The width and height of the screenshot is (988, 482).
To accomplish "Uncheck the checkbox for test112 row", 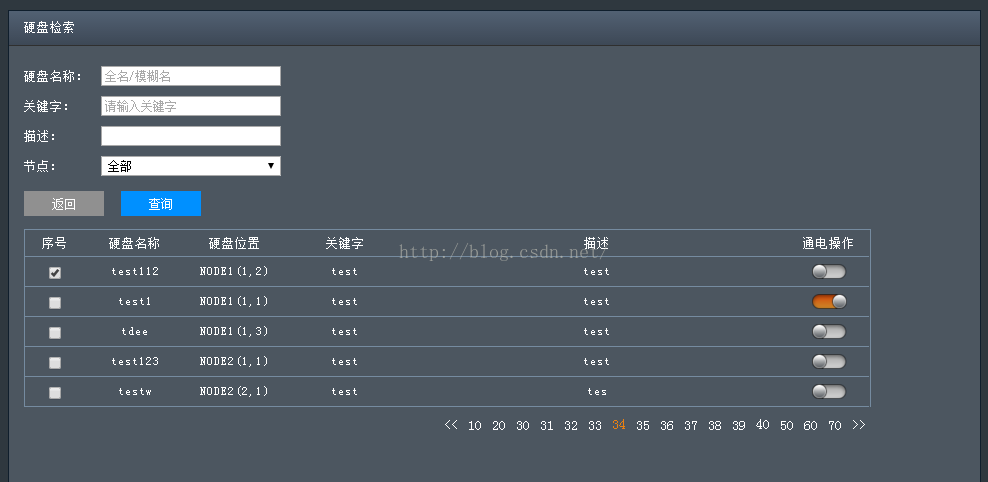I will [x=55, y=273].
